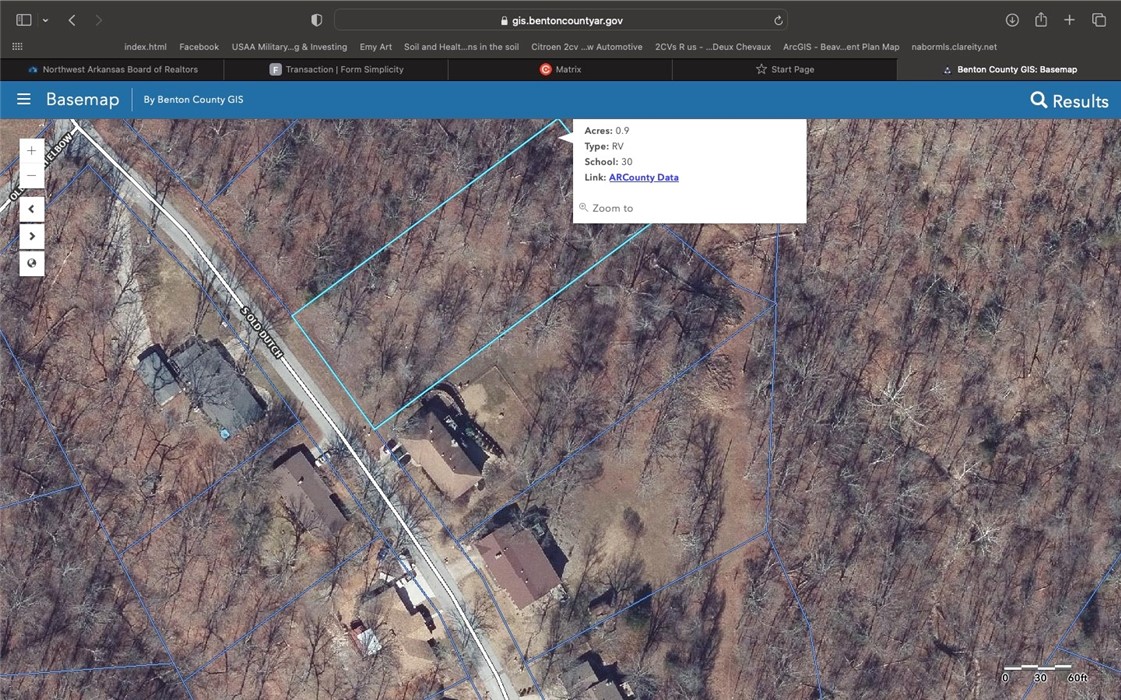Open the Results search panel
The height and width of the screenshot is (700, 1121).
pos(1069,101)
